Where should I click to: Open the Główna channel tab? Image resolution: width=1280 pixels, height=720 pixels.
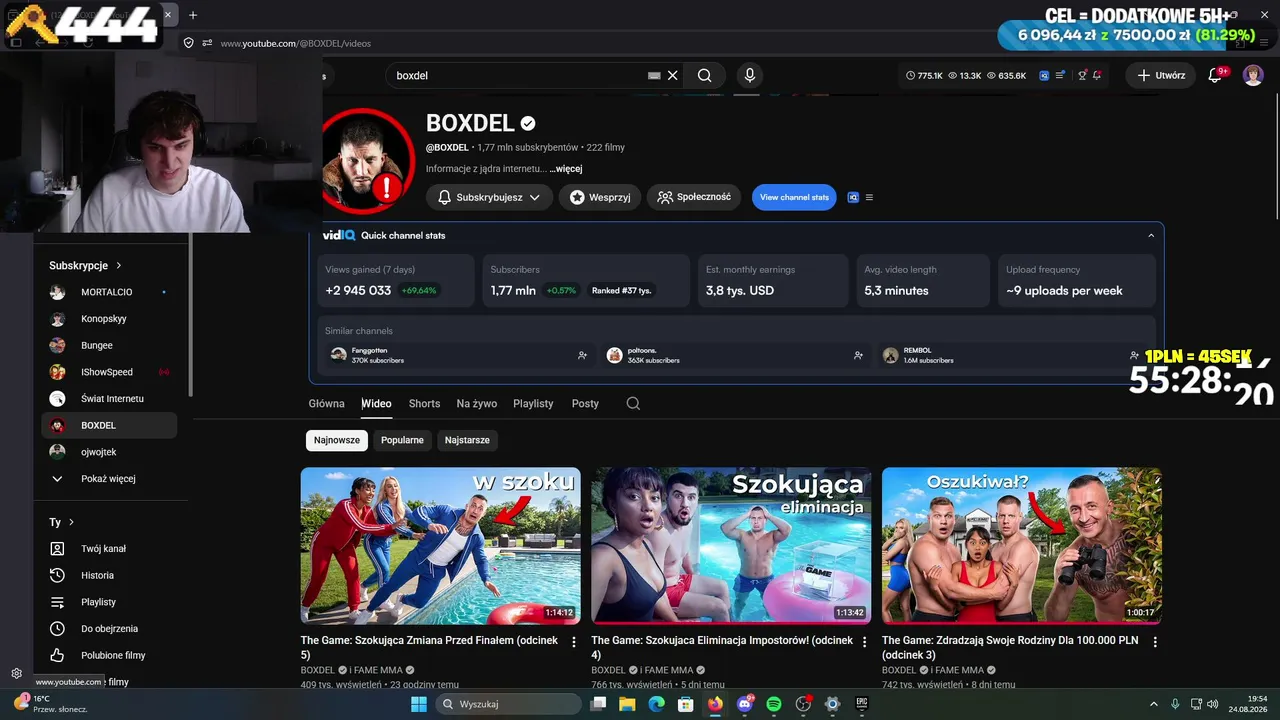click(x=326, y=404)
